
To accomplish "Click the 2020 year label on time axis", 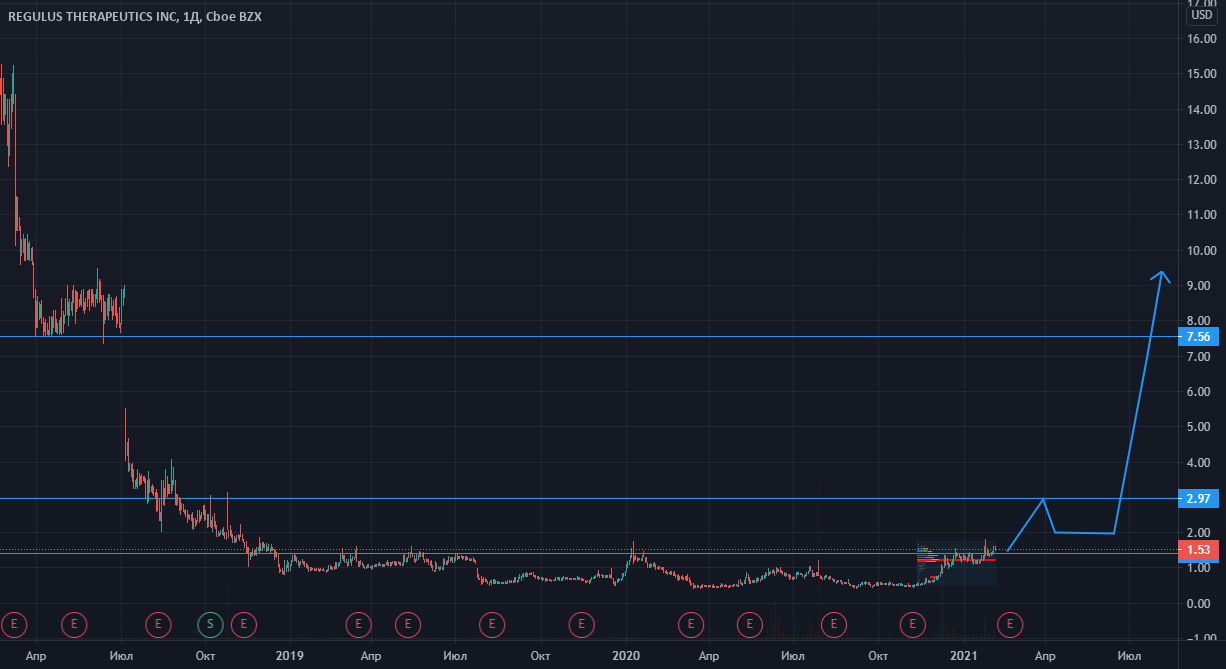I will tap(625, 656).
